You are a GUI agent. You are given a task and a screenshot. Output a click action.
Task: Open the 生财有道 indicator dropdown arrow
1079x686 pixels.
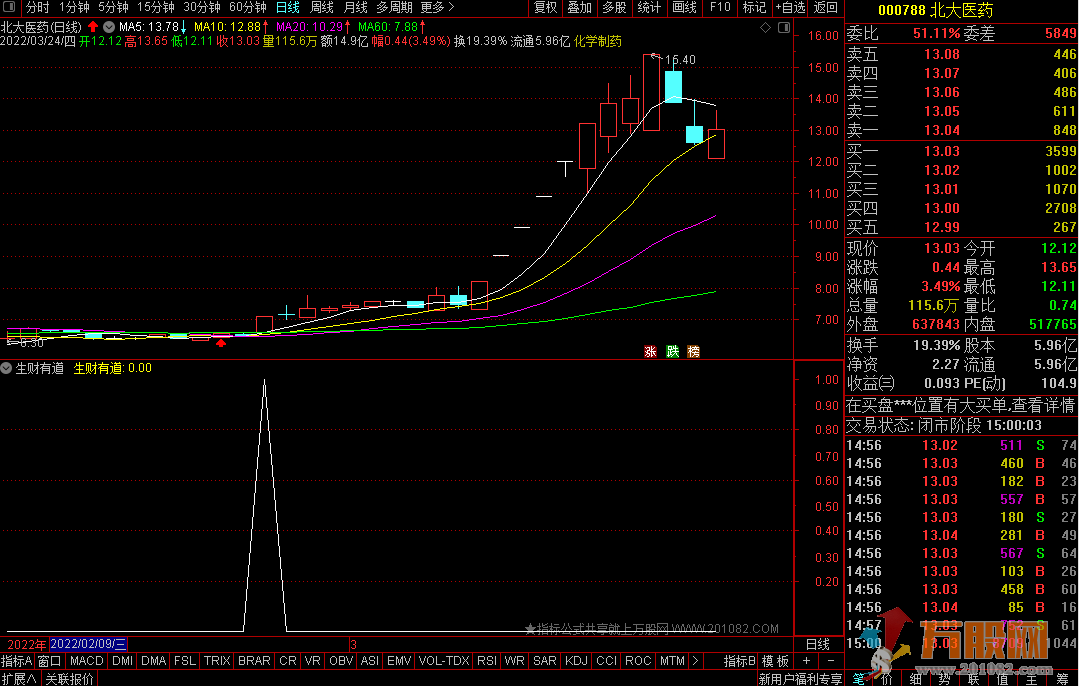point(7,368)
